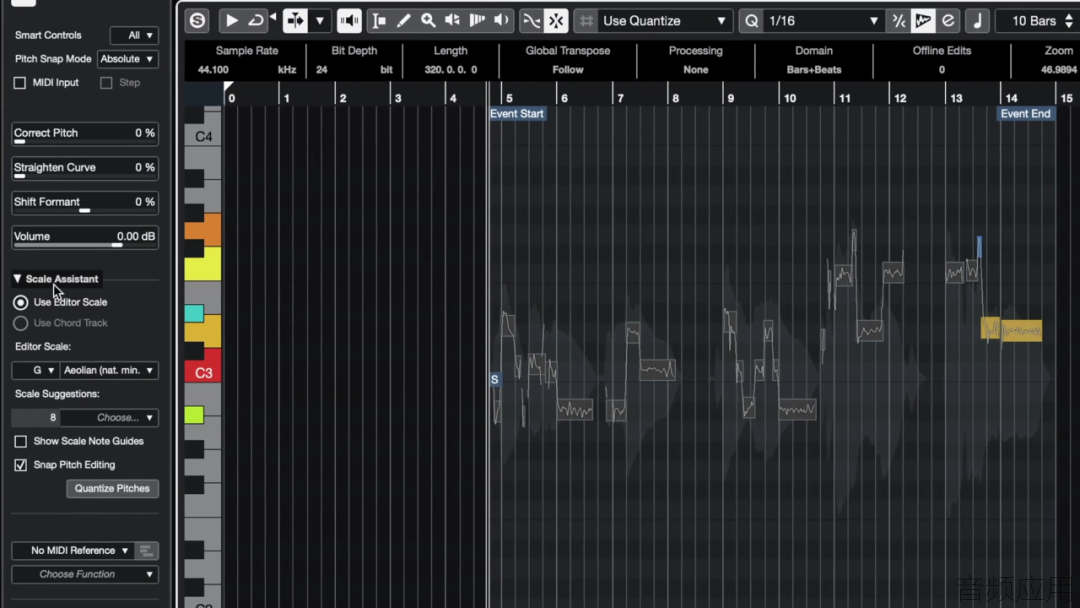
Task: Click the Solo Editor 'S' icon
Action: pos(197,21)
